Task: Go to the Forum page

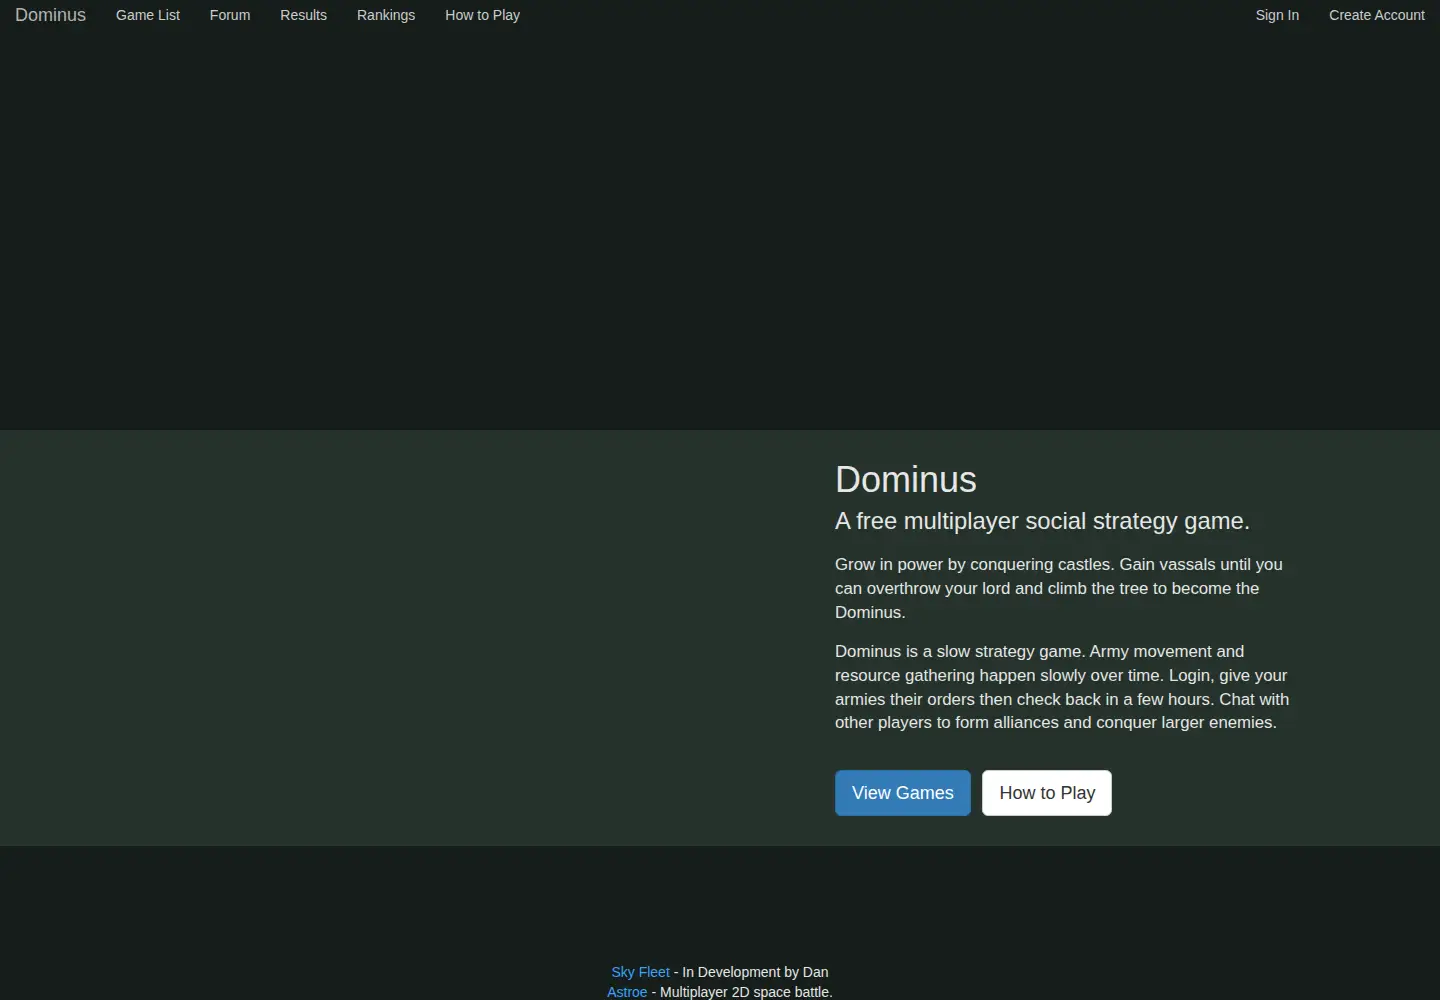Action: click(x=230, y=15)
